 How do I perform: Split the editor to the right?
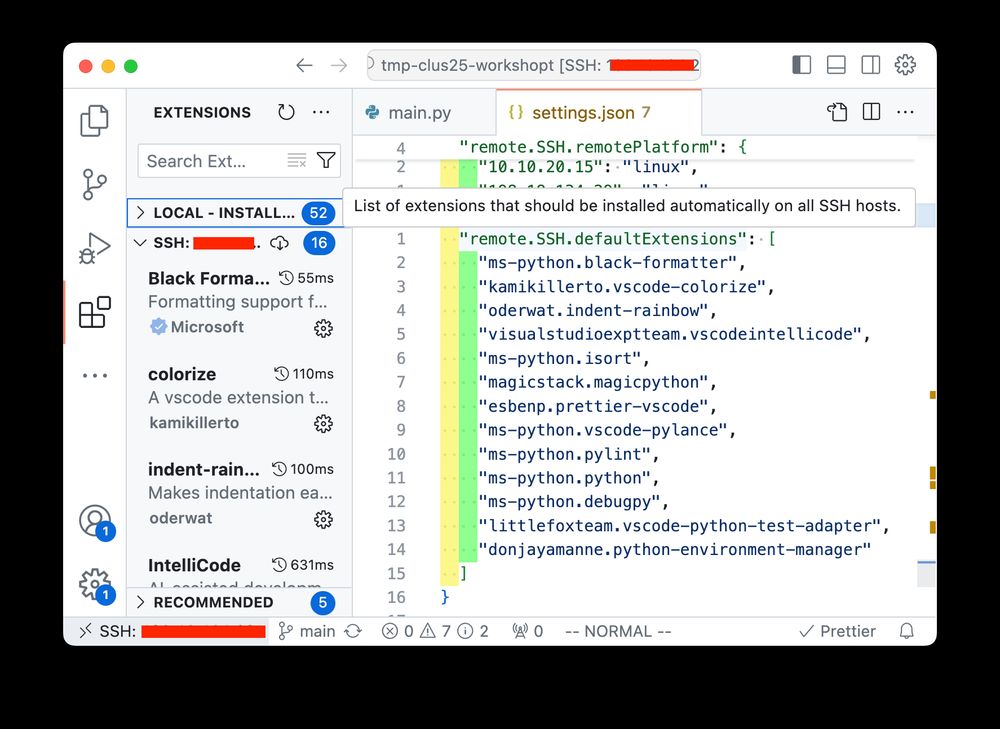tap(871, 112)
